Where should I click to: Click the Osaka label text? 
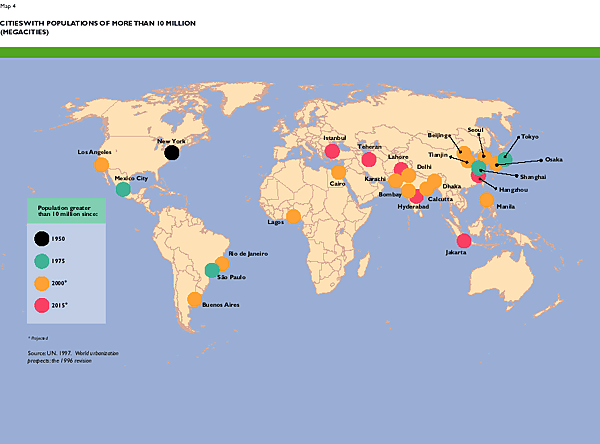[553, 159]
